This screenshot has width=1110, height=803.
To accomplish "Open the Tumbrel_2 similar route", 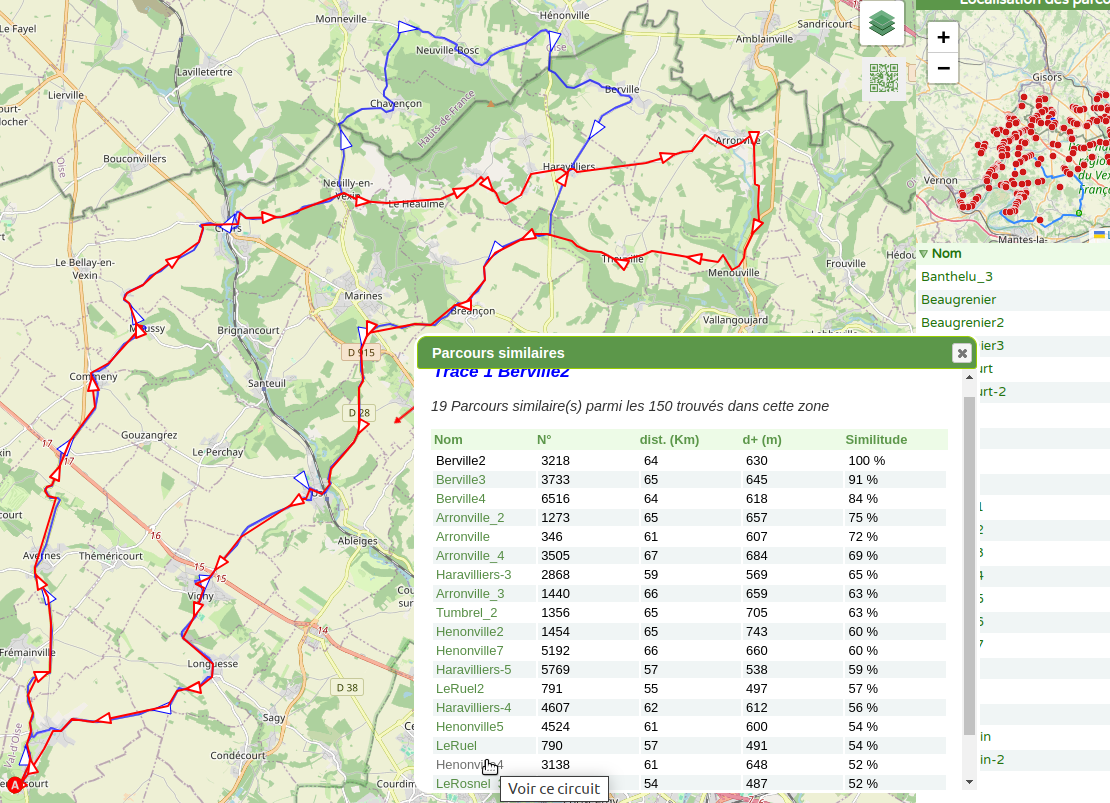I will coord(466,613).
